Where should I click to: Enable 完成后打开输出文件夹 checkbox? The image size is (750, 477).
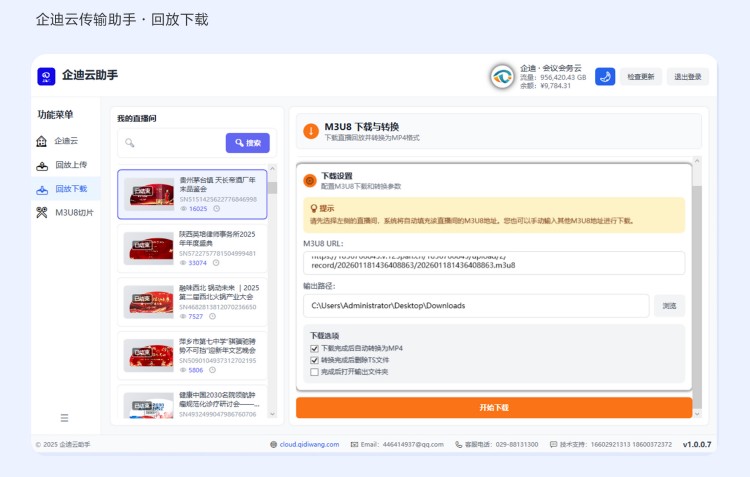(x=314, y=372)
